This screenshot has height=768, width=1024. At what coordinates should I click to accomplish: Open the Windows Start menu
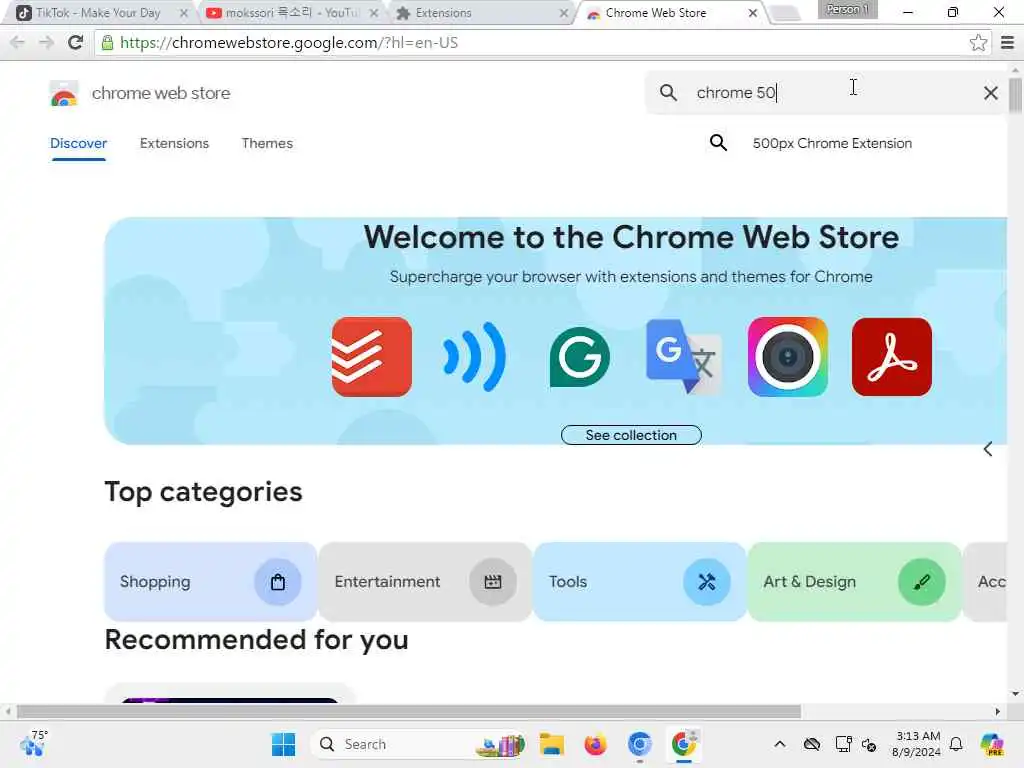pos(283,744)
